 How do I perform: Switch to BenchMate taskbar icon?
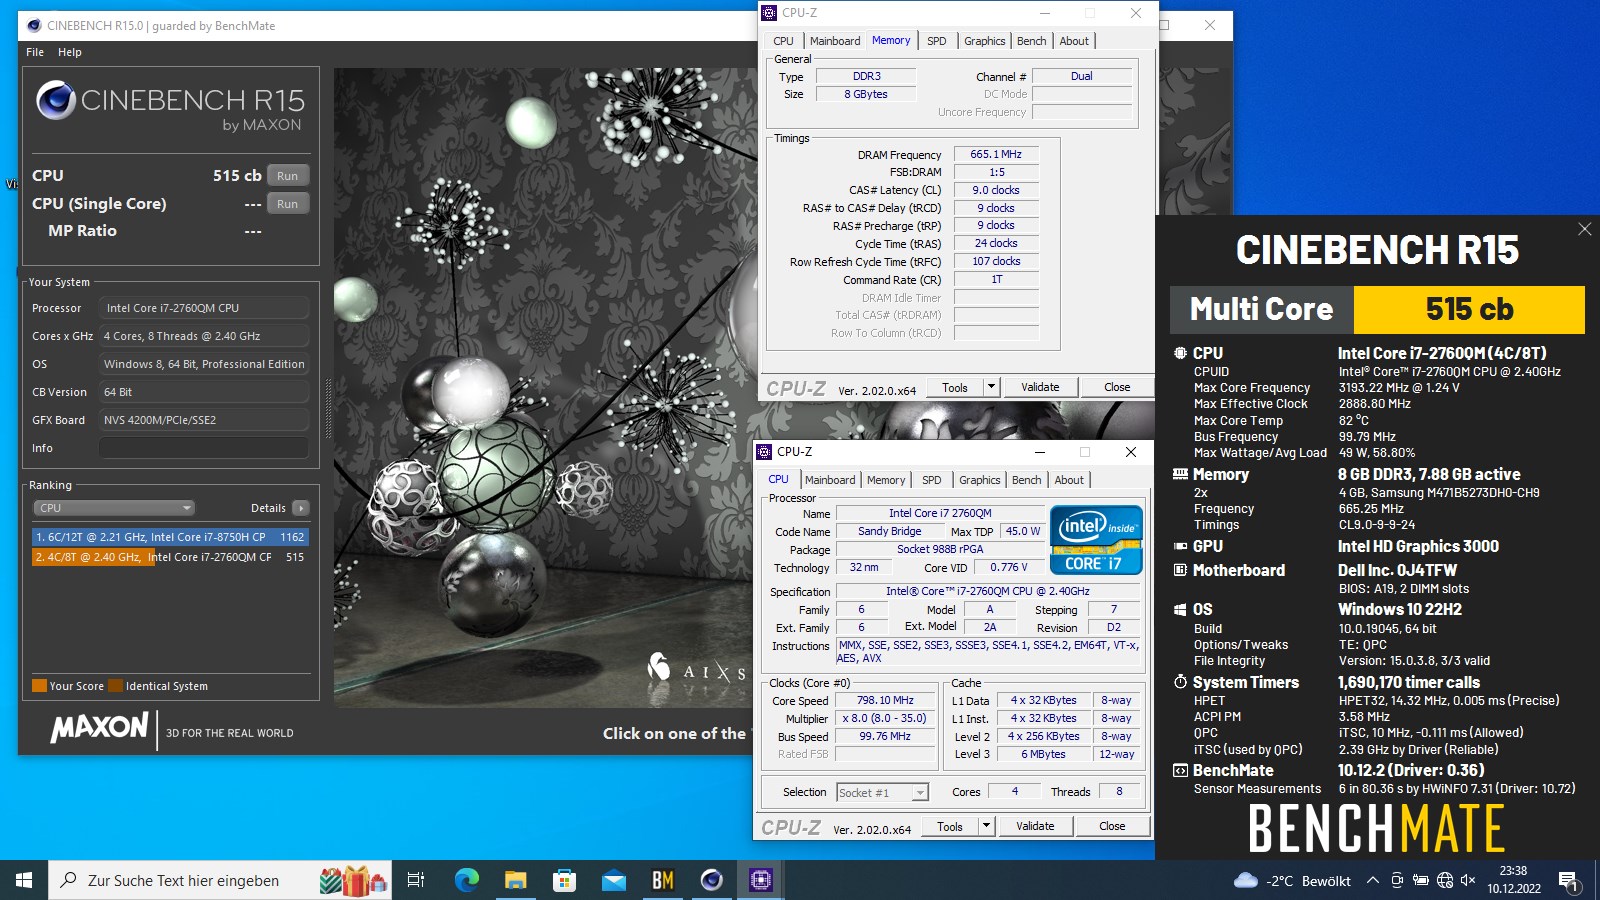click(x=662, y=880)
